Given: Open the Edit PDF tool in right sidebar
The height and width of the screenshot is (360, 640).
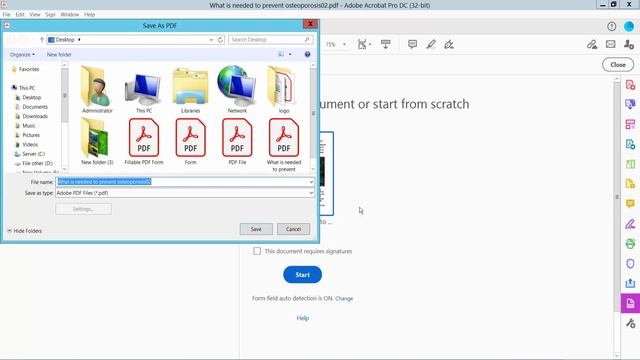Looking at the screenshot, I should (x=630, y=144).
